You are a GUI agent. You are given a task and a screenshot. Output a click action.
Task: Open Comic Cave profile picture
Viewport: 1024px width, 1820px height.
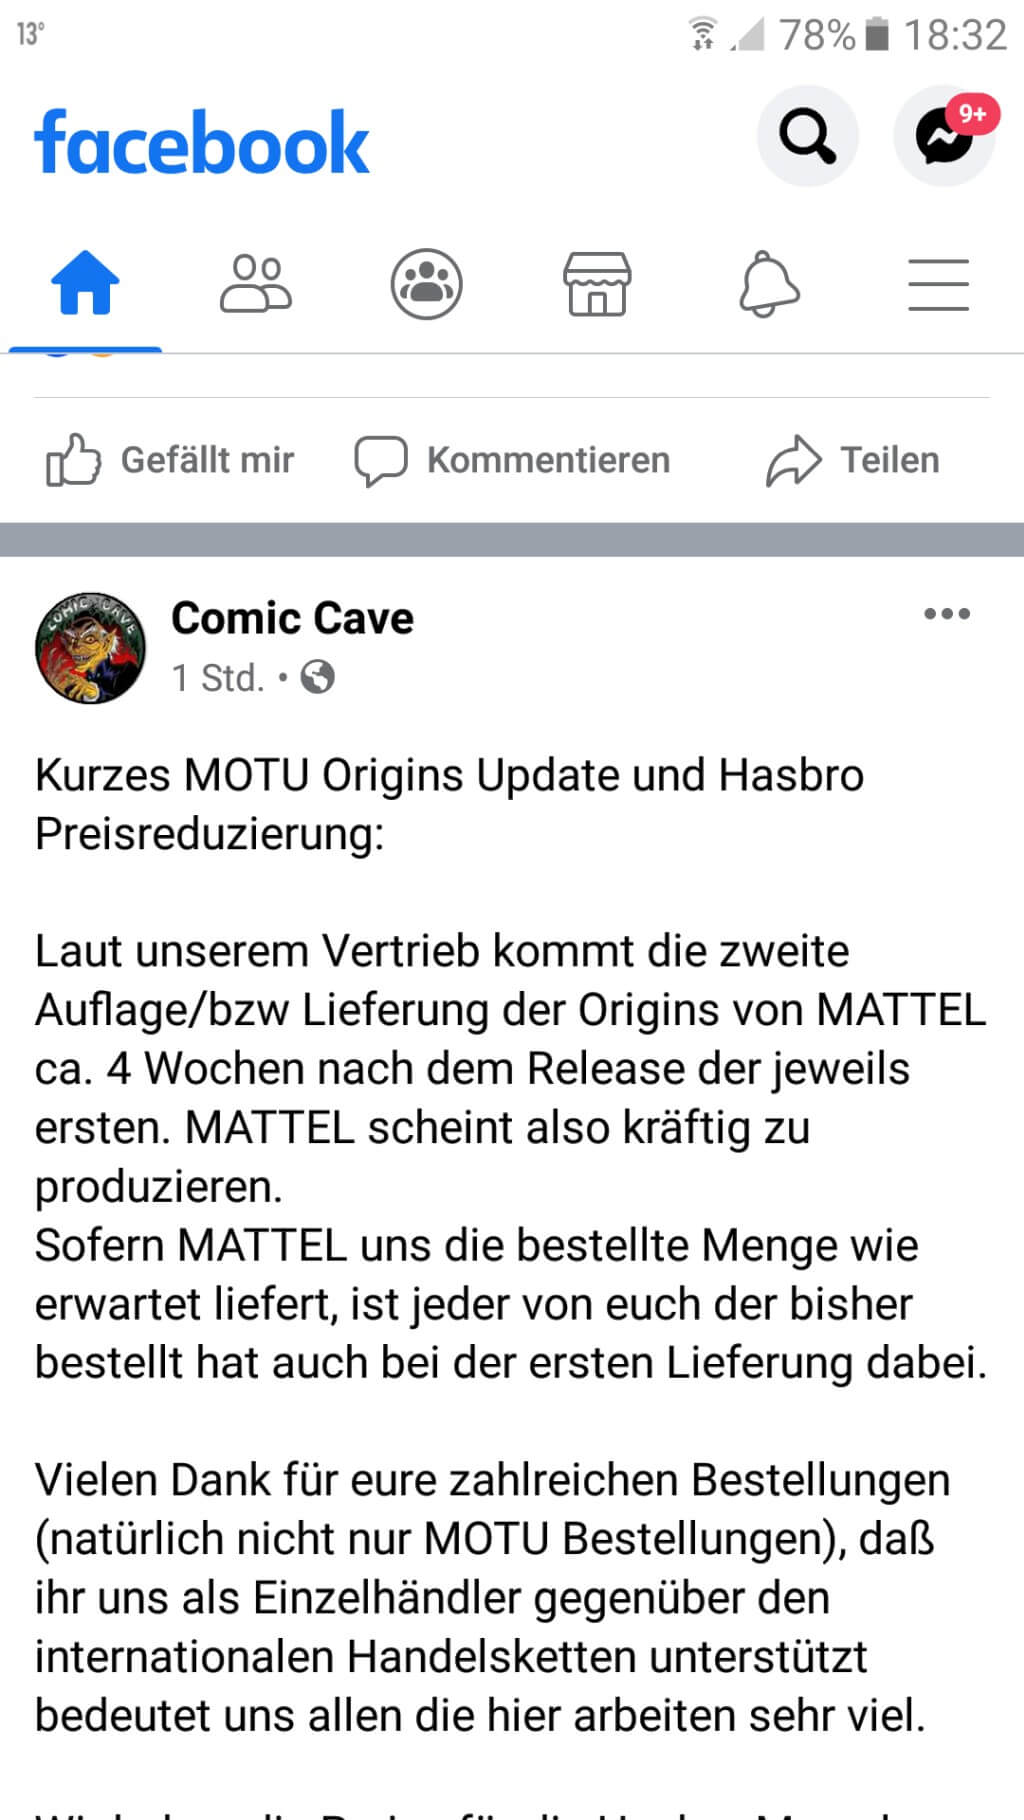point(90,647)
